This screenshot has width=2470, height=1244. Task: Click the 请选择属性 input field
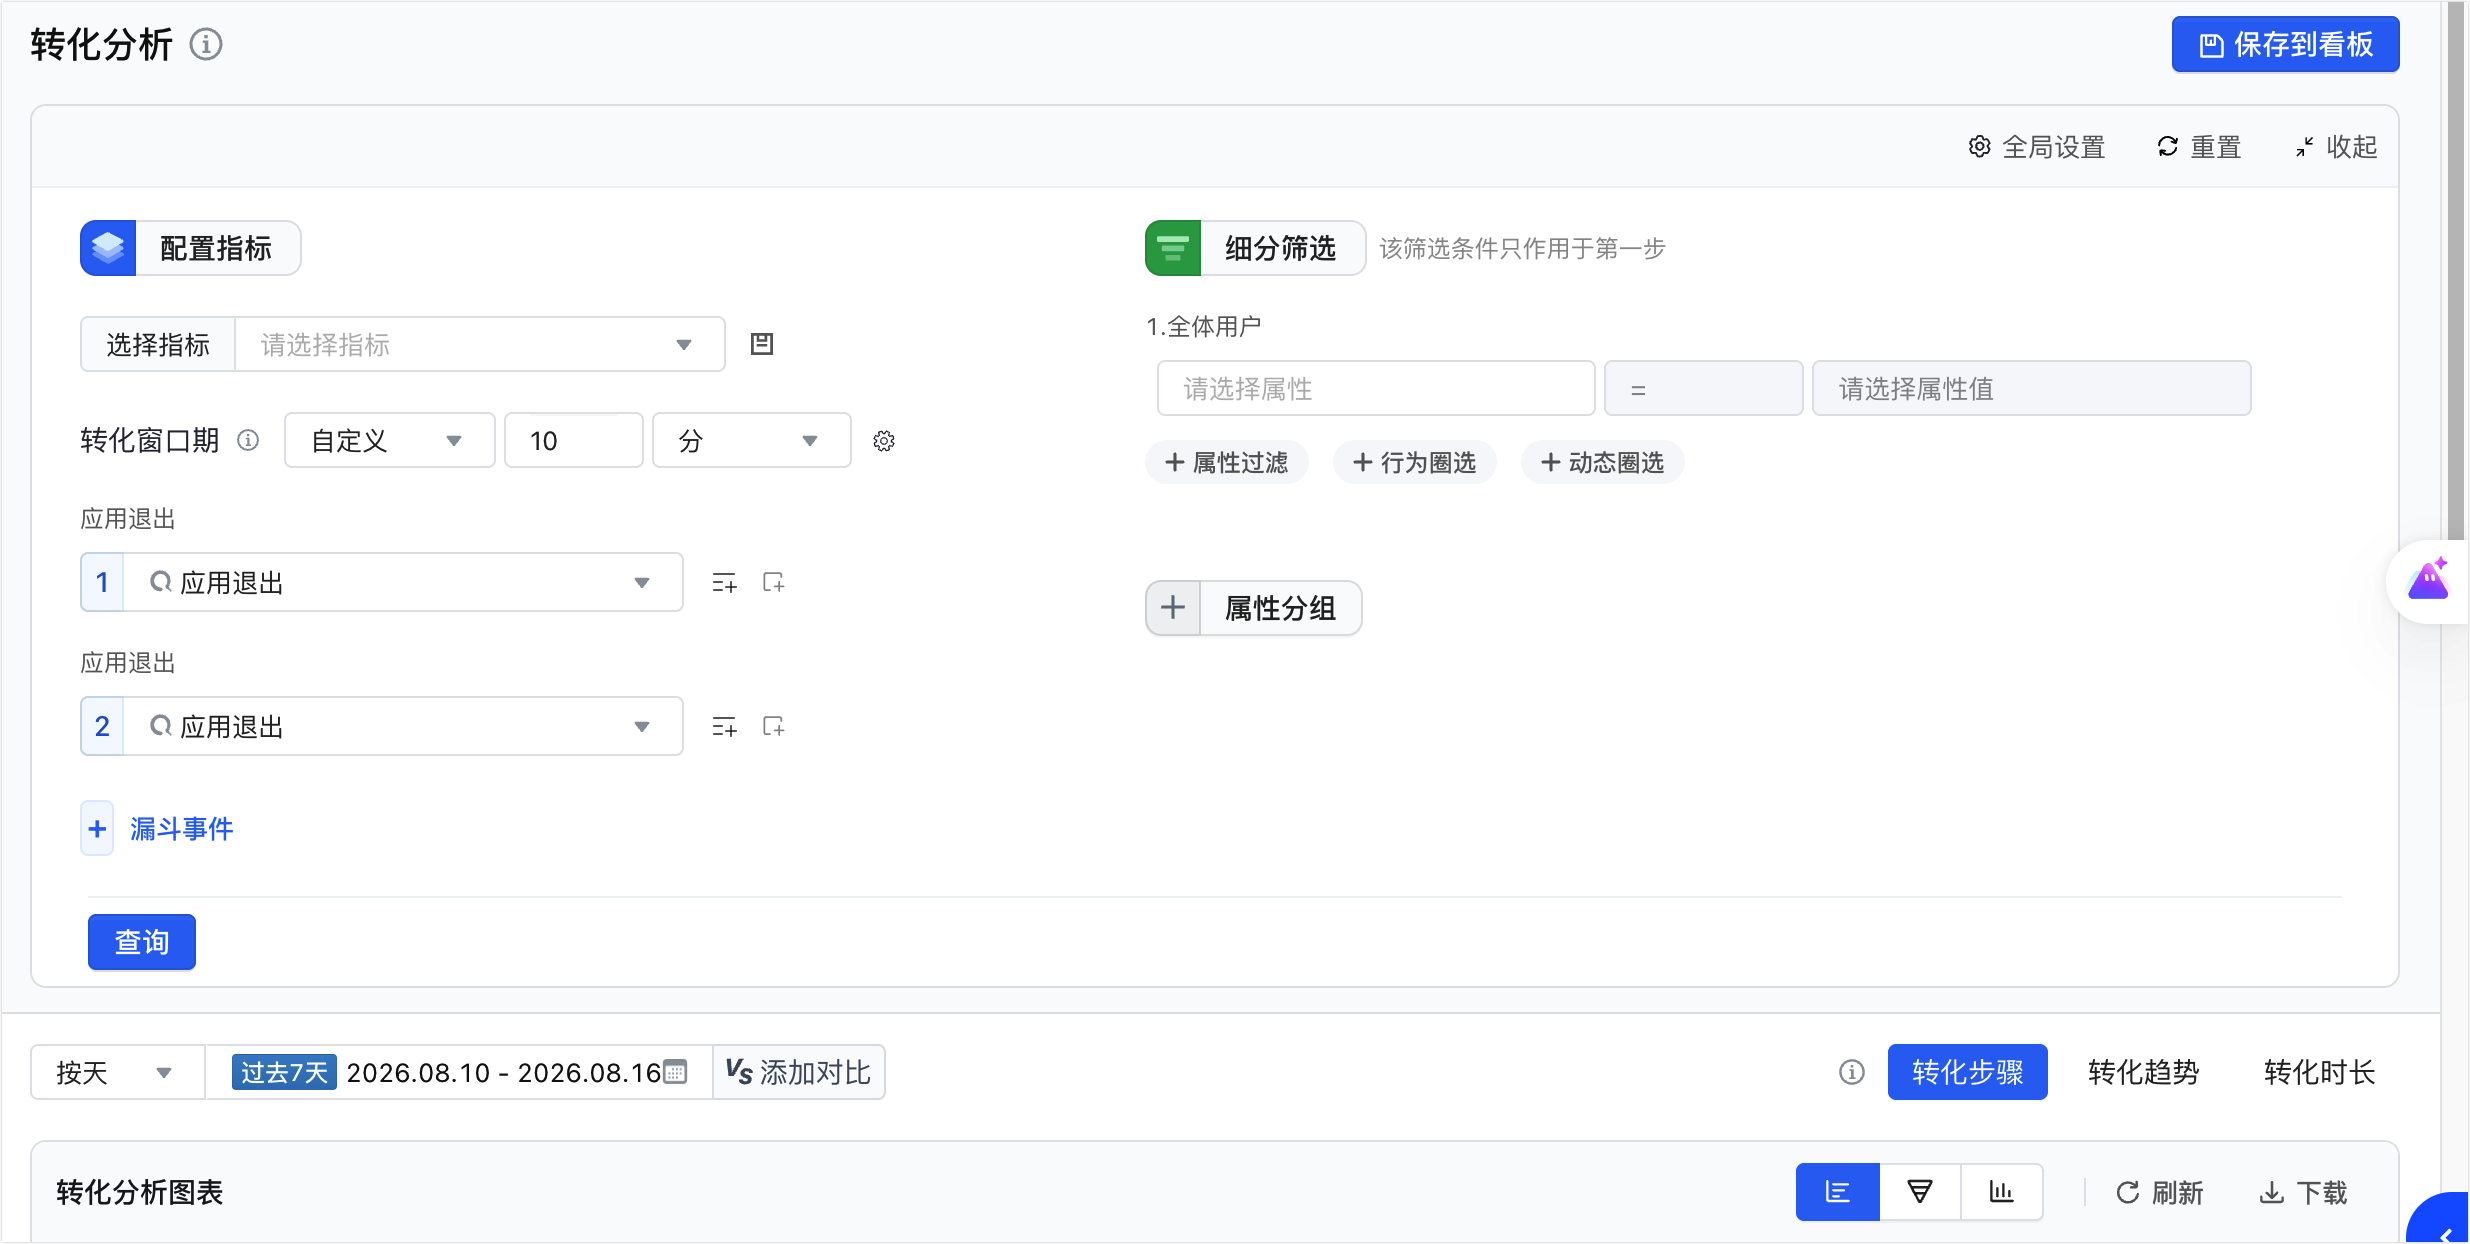[1376, 388]
